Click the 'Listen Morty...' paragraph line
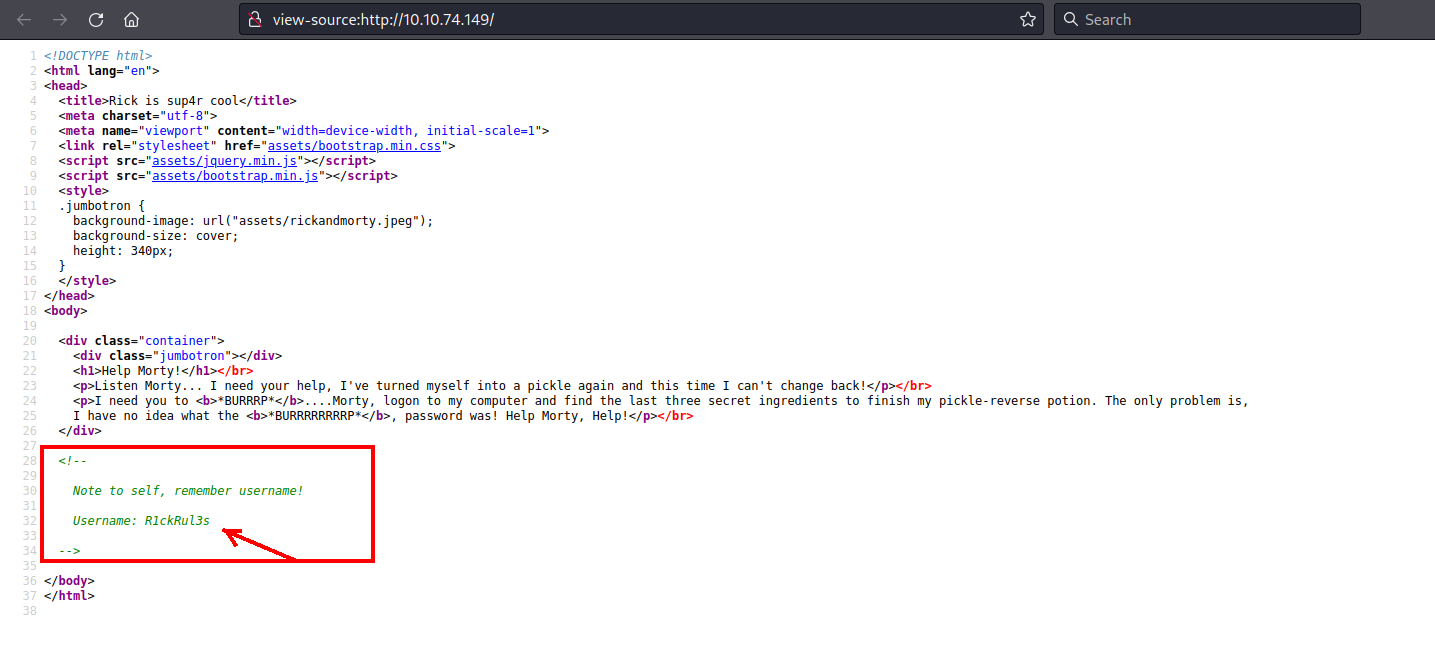Viewport: 1435px width, 652px height. tap(503, 386)
